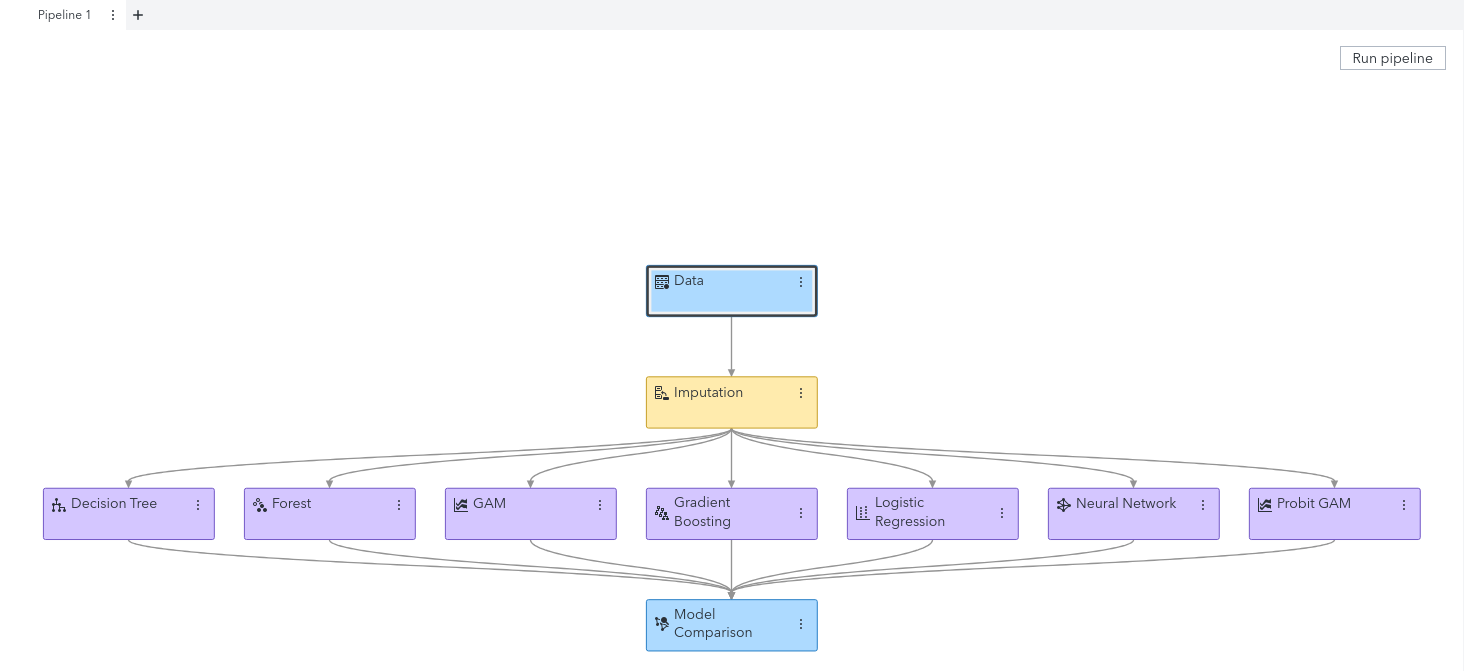Select the Imputation node label
Image resolution: width=1464 pixels, height=671 pixels.
click(x=708, y=393)
